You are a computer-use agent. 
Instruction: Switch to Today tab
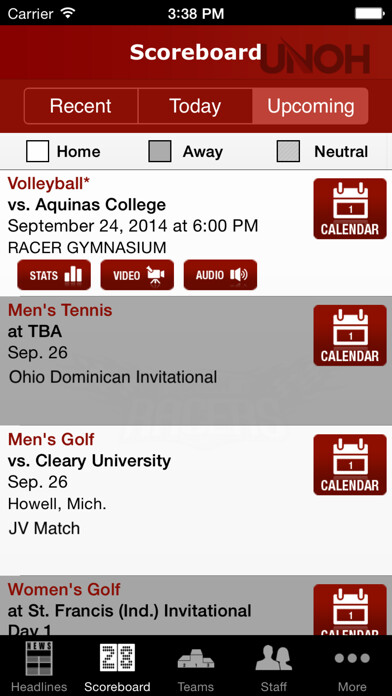click(195, 106)
